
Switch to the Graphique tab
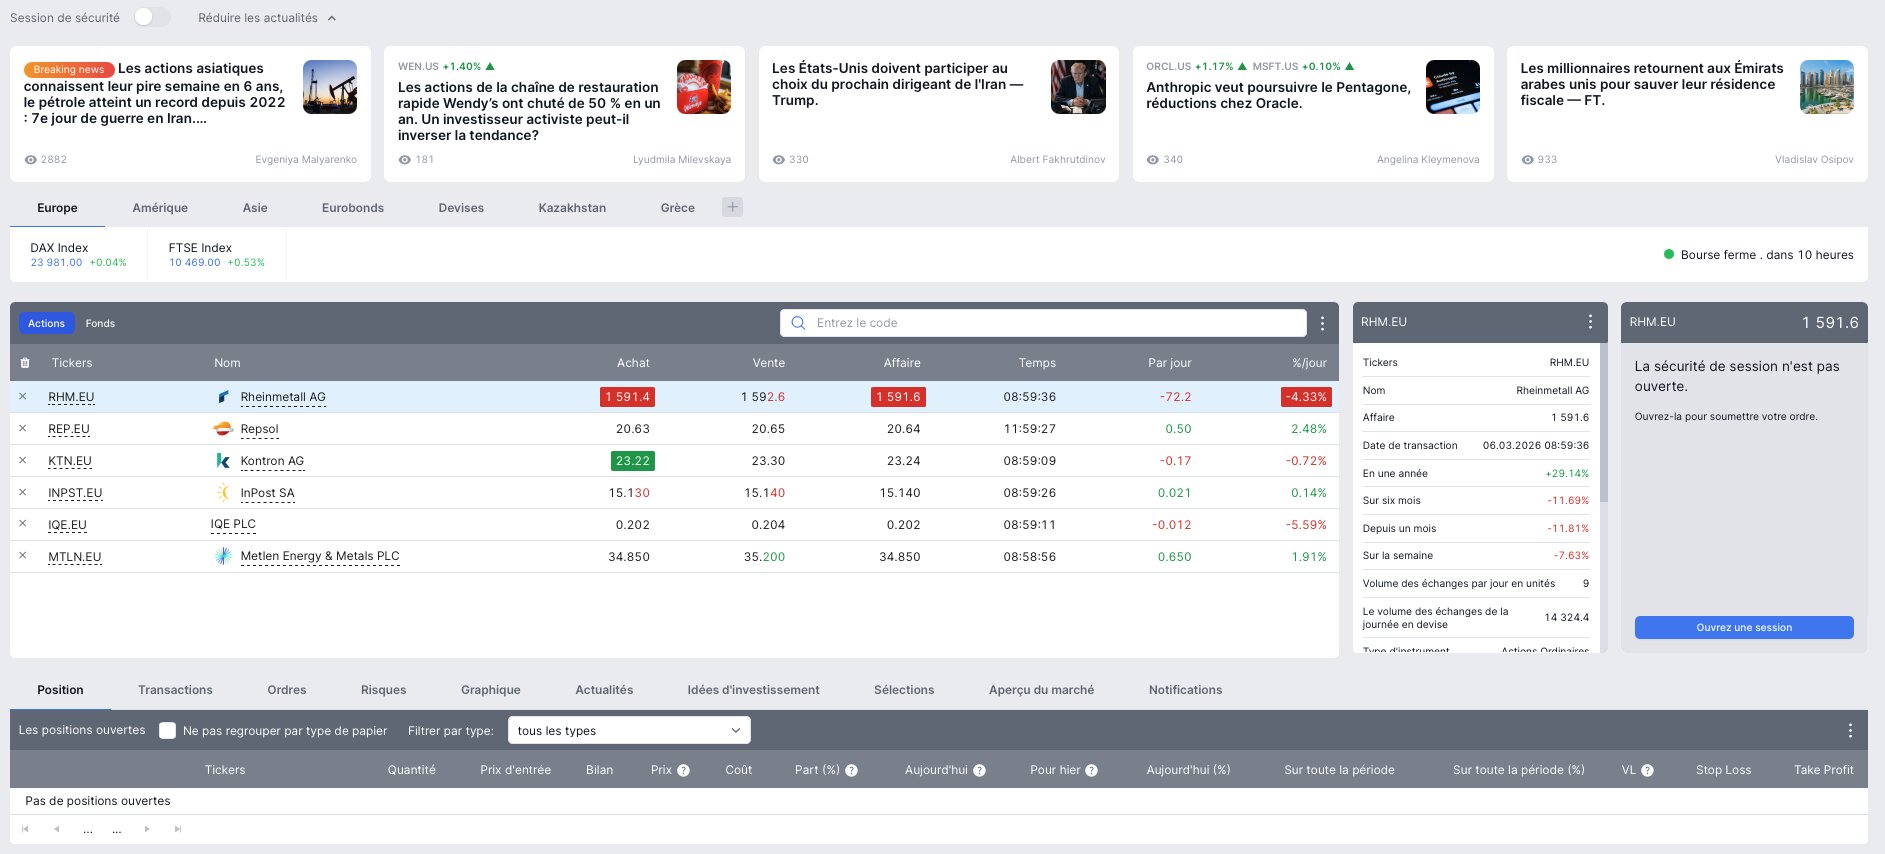[491, 690]
